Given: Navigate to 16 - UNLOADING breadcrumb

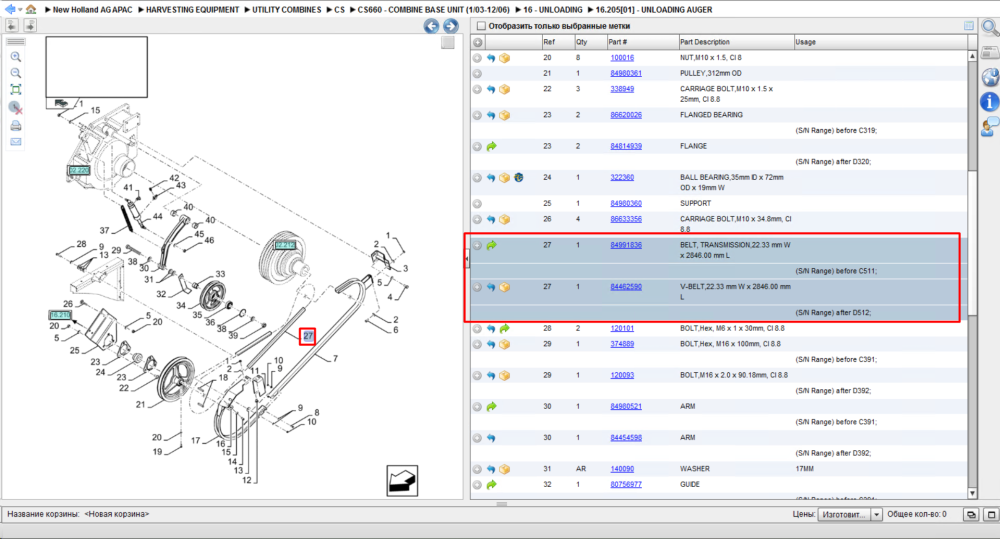Looking at the screenshot, I should (x=553, y=10).
